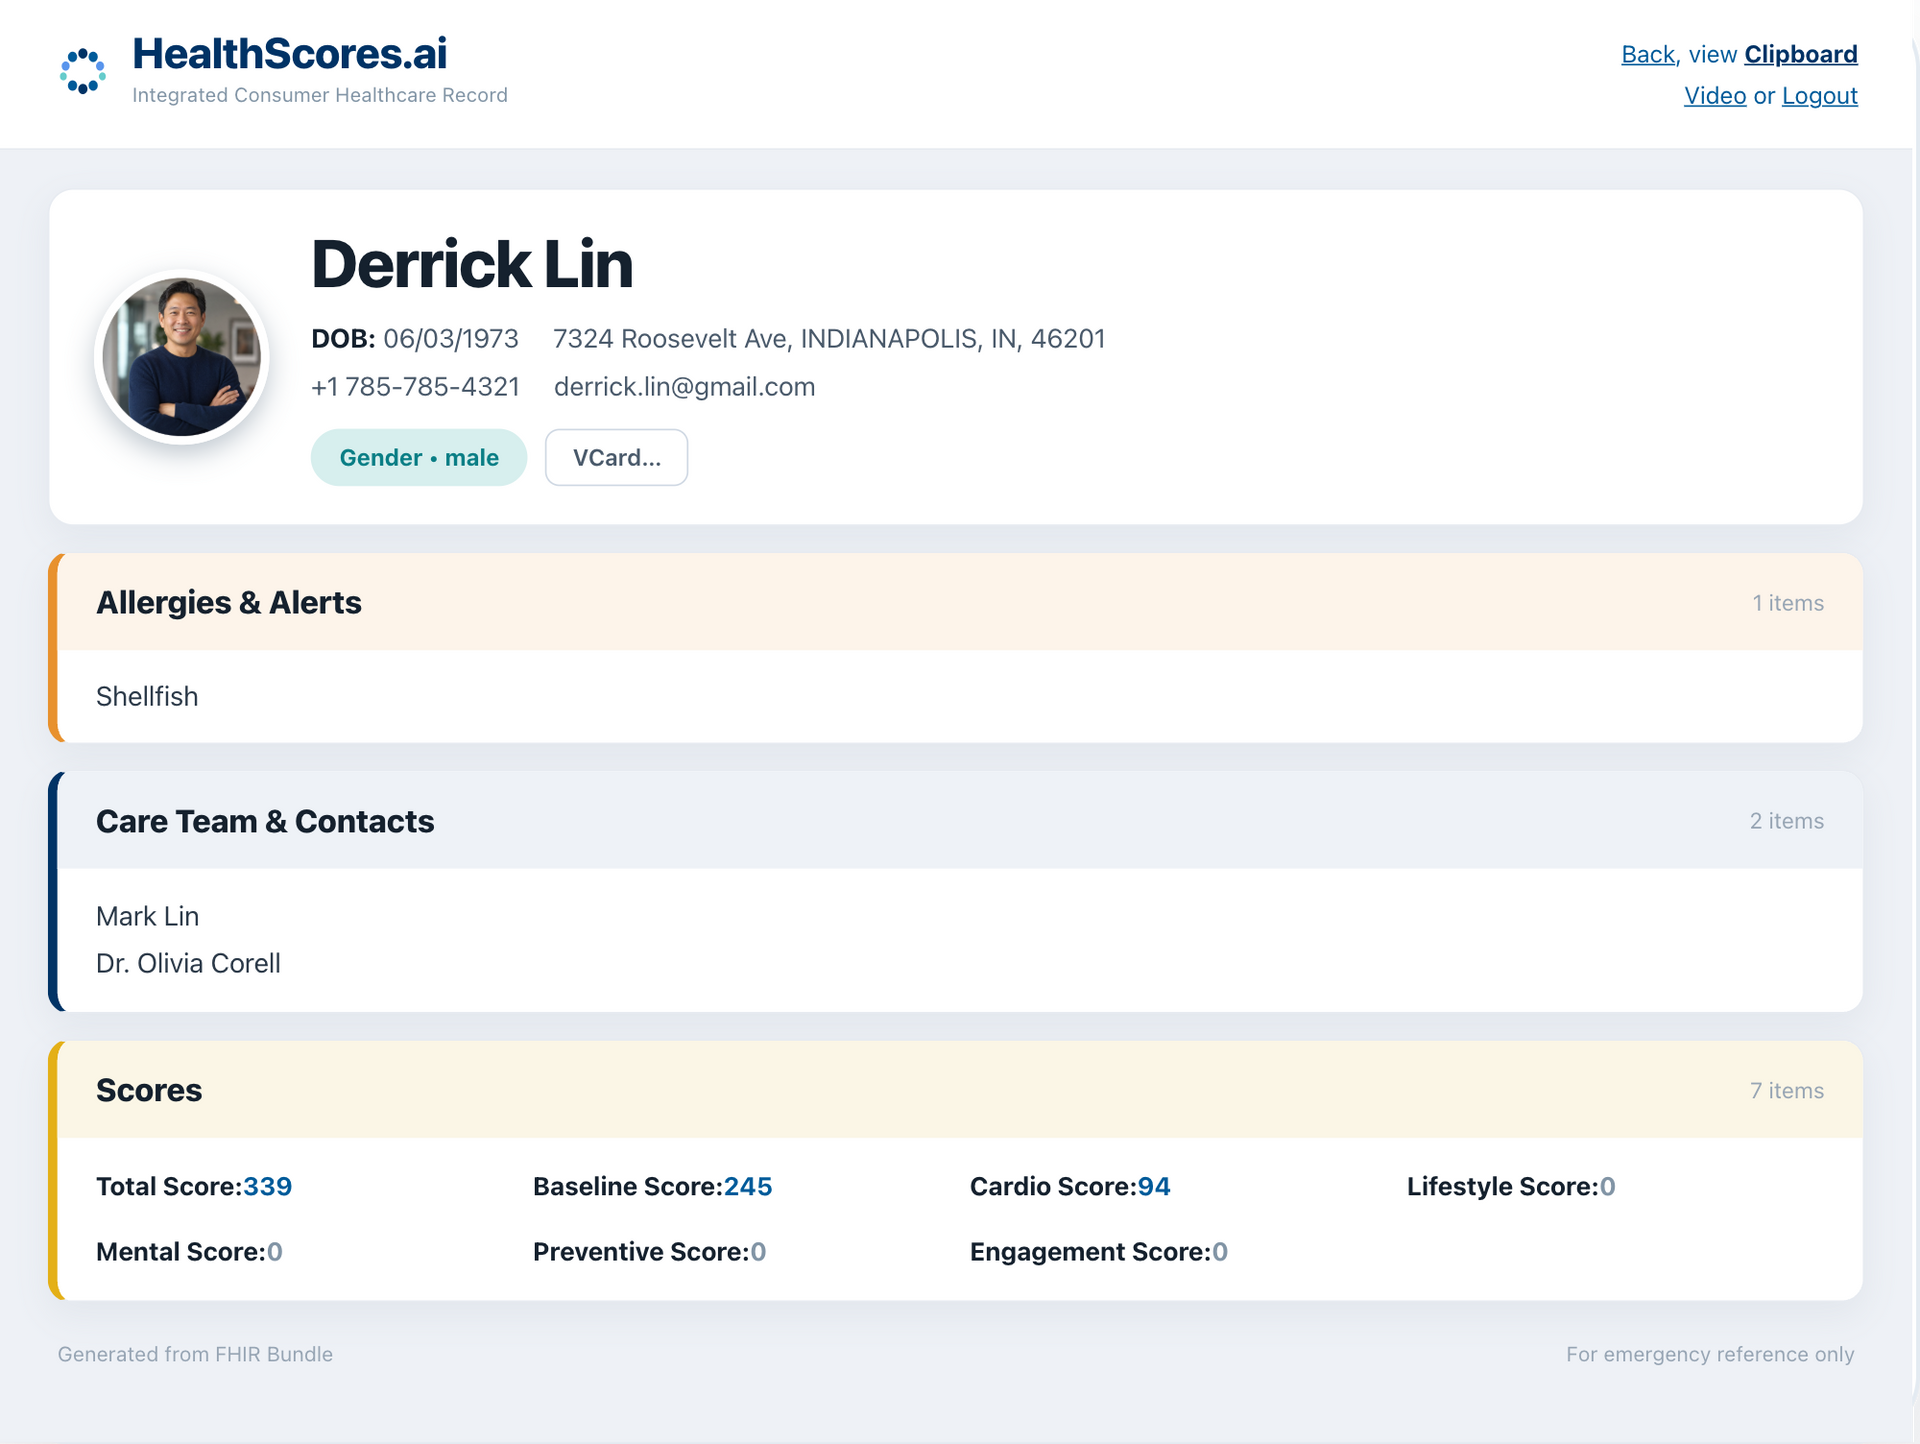Screen dimensions: 1920x1444
Task: Expand the Care Team & Contacts header
Action: pos(960,821)
